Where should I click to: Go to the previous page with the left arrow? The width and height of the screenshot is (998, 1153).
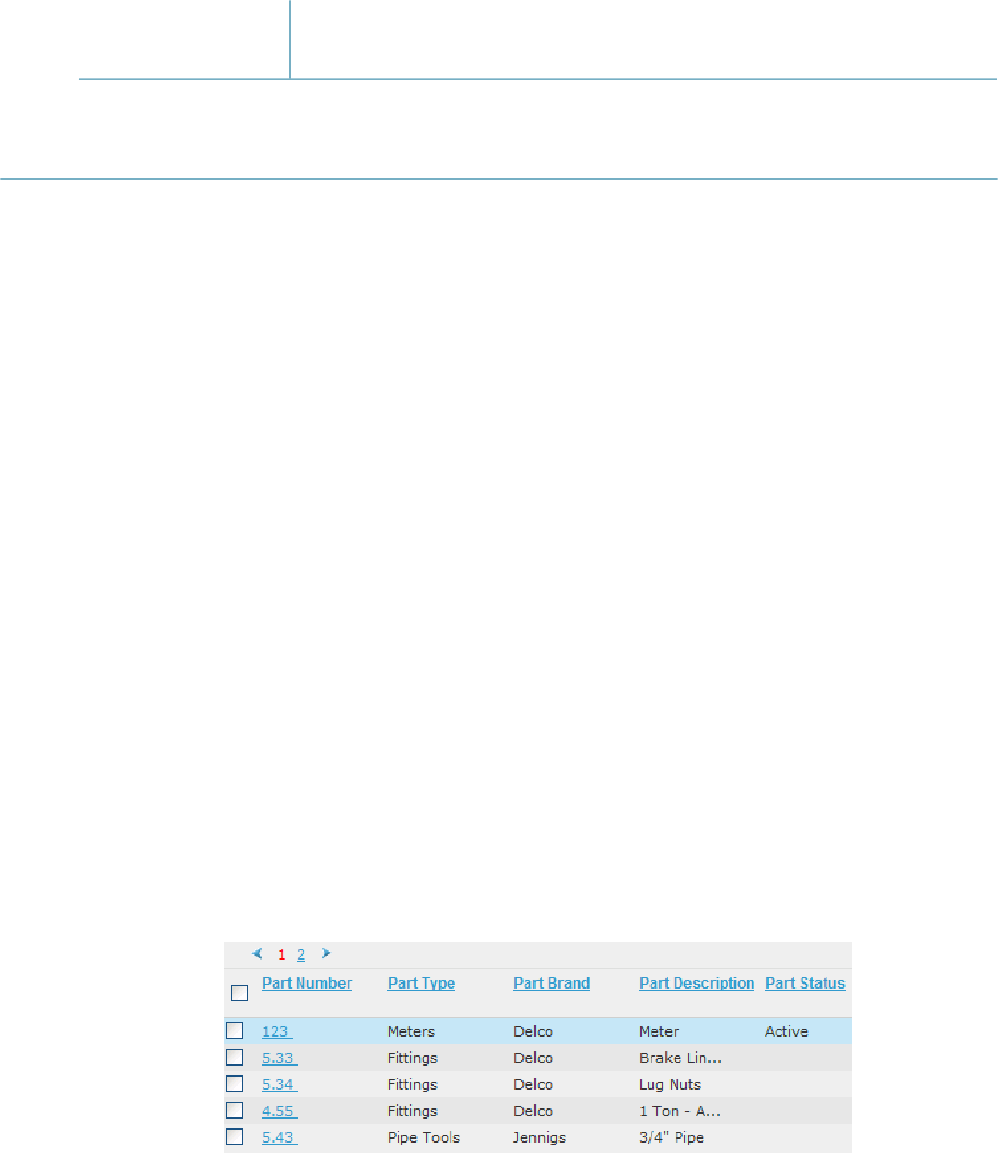(257, 954)
